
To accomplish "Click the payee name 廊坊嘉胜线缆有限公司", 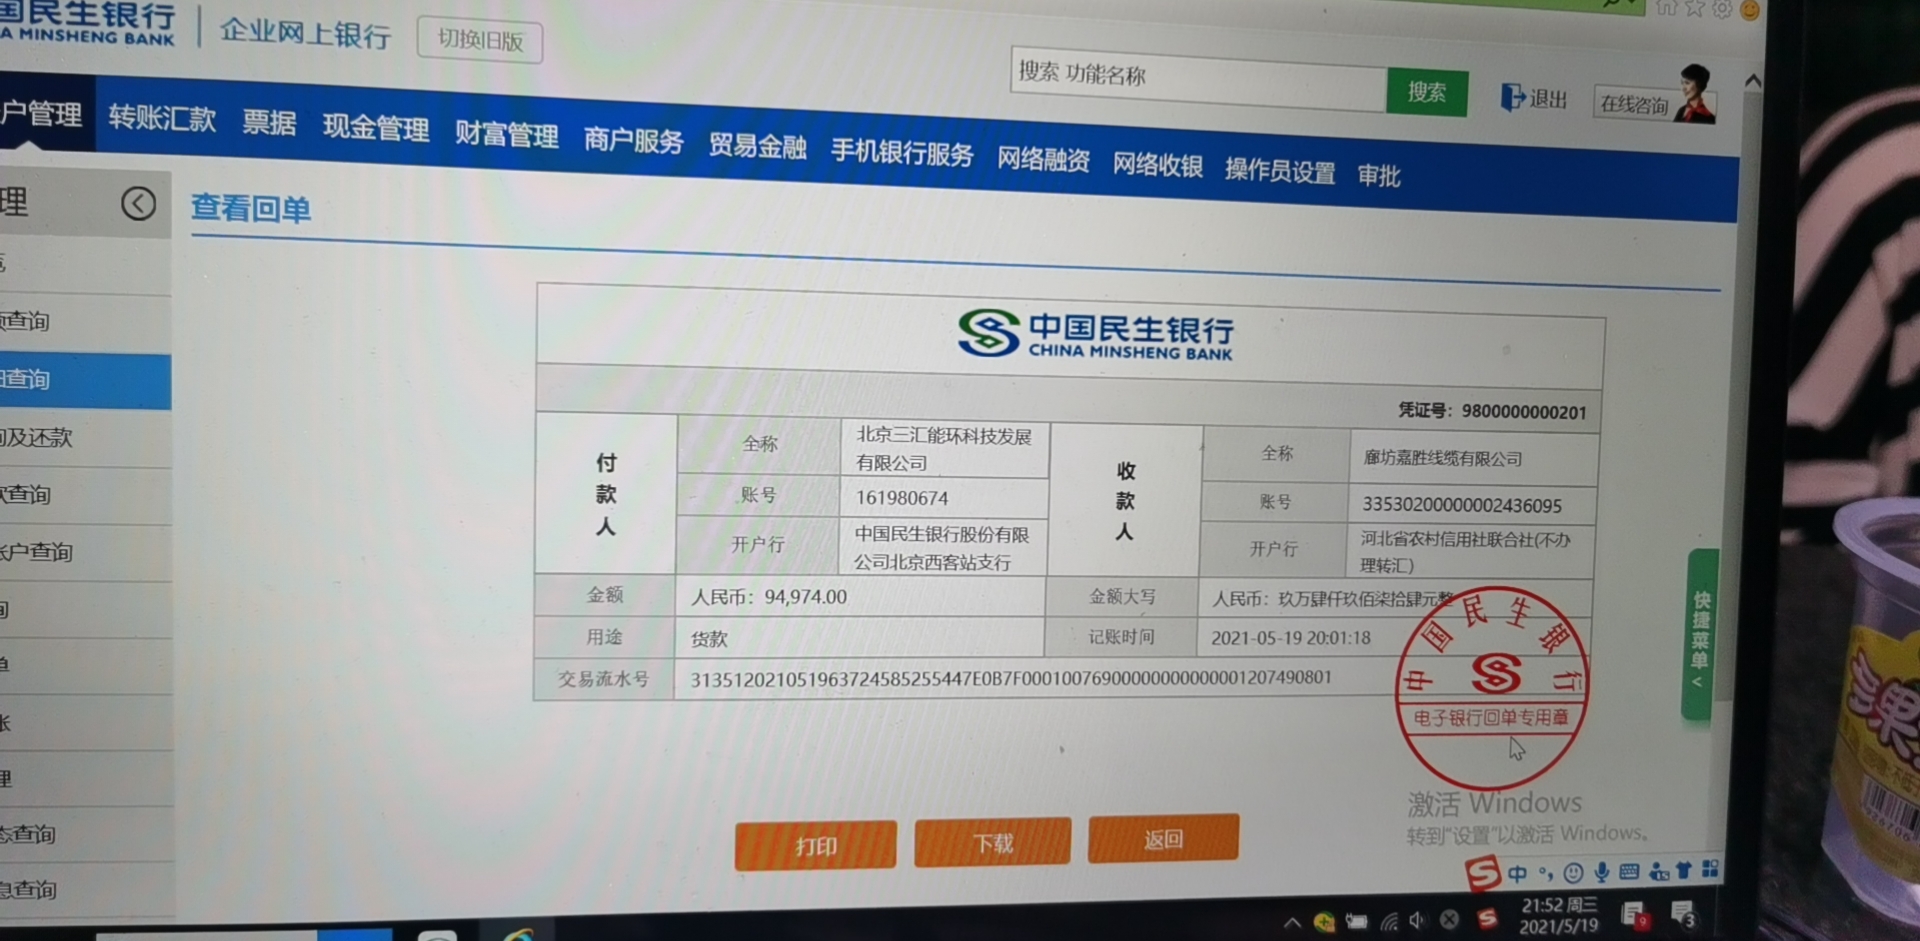I will pos(1443,458).
